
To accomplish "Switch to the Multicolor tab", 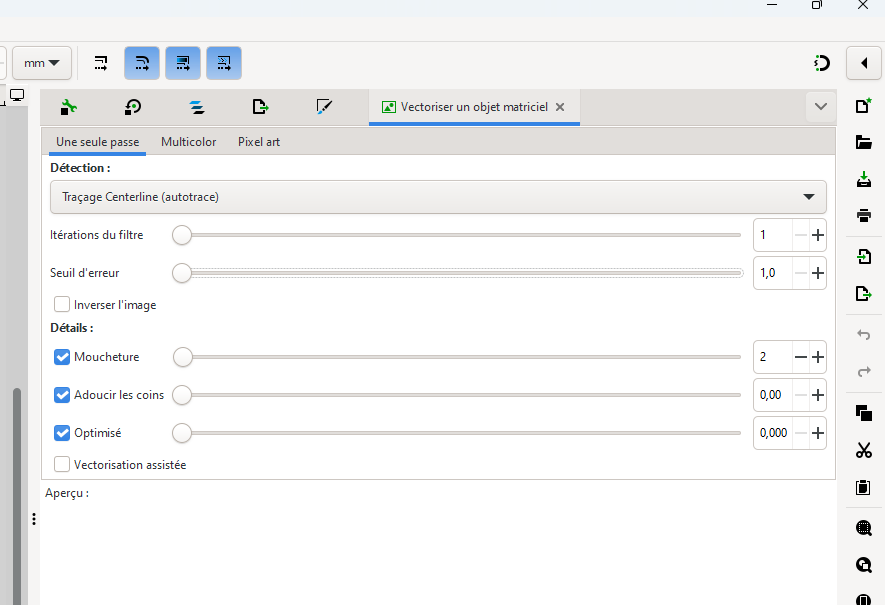I will pos(188,142).
